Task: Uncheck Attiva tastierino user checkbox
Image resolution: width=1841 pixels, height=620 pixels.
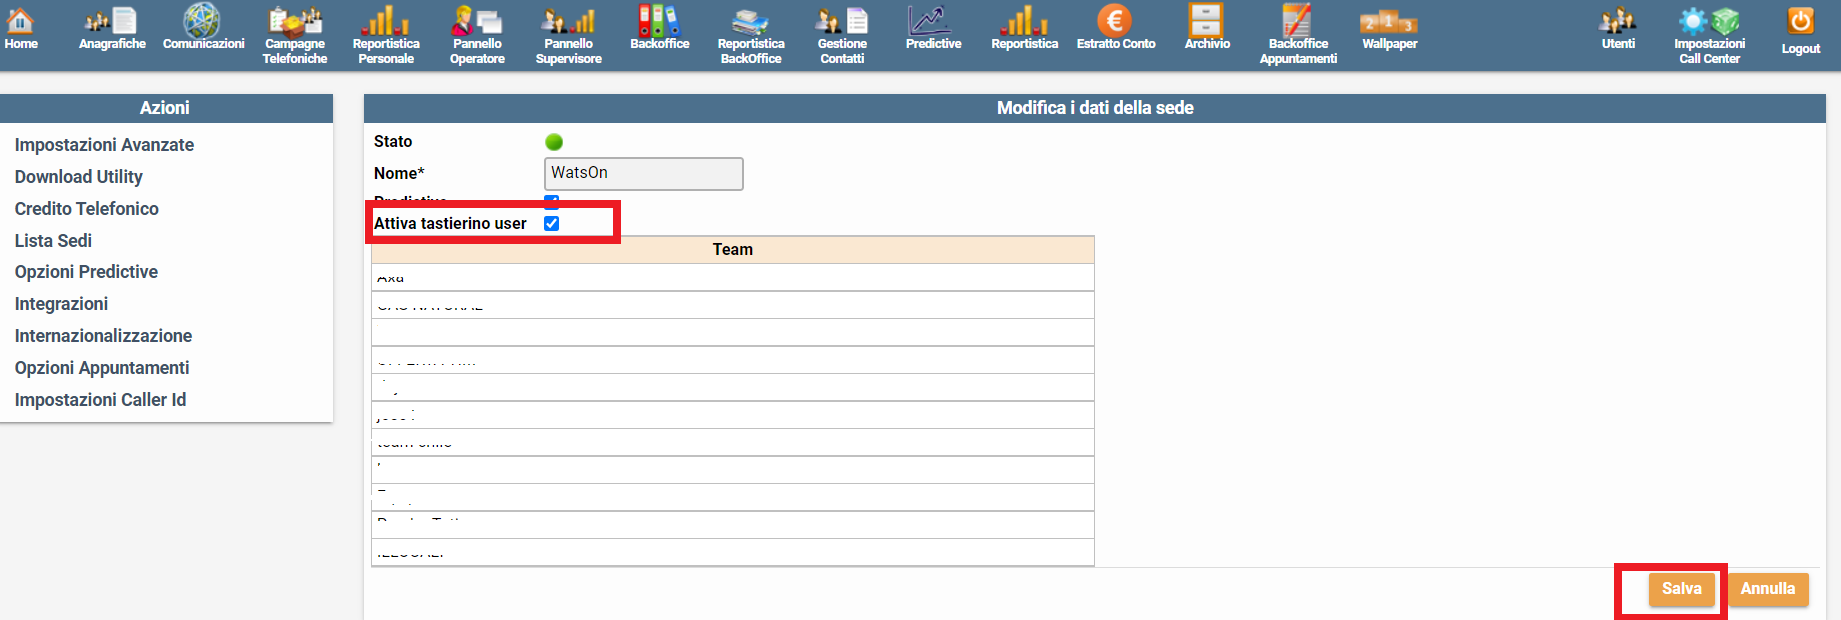Action: pyautogui.click(x=551, y=223)
